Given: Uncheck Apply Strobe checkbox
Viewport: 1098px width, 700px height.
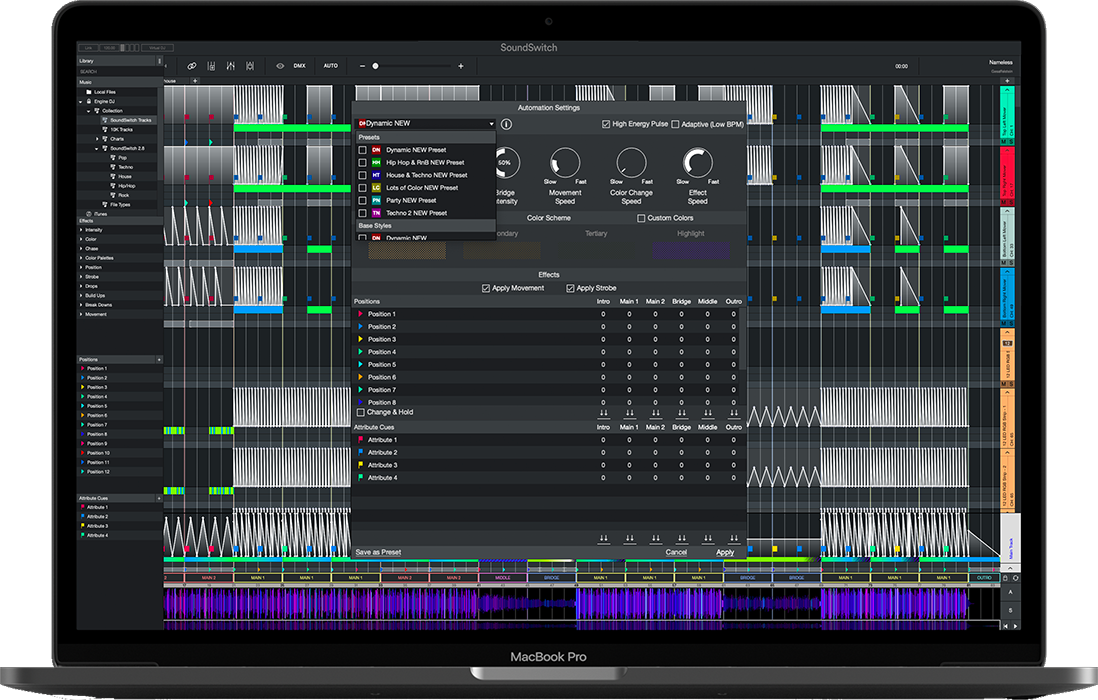Looking at the screenshot, I should pyautogui.click(x=570, y=288).
